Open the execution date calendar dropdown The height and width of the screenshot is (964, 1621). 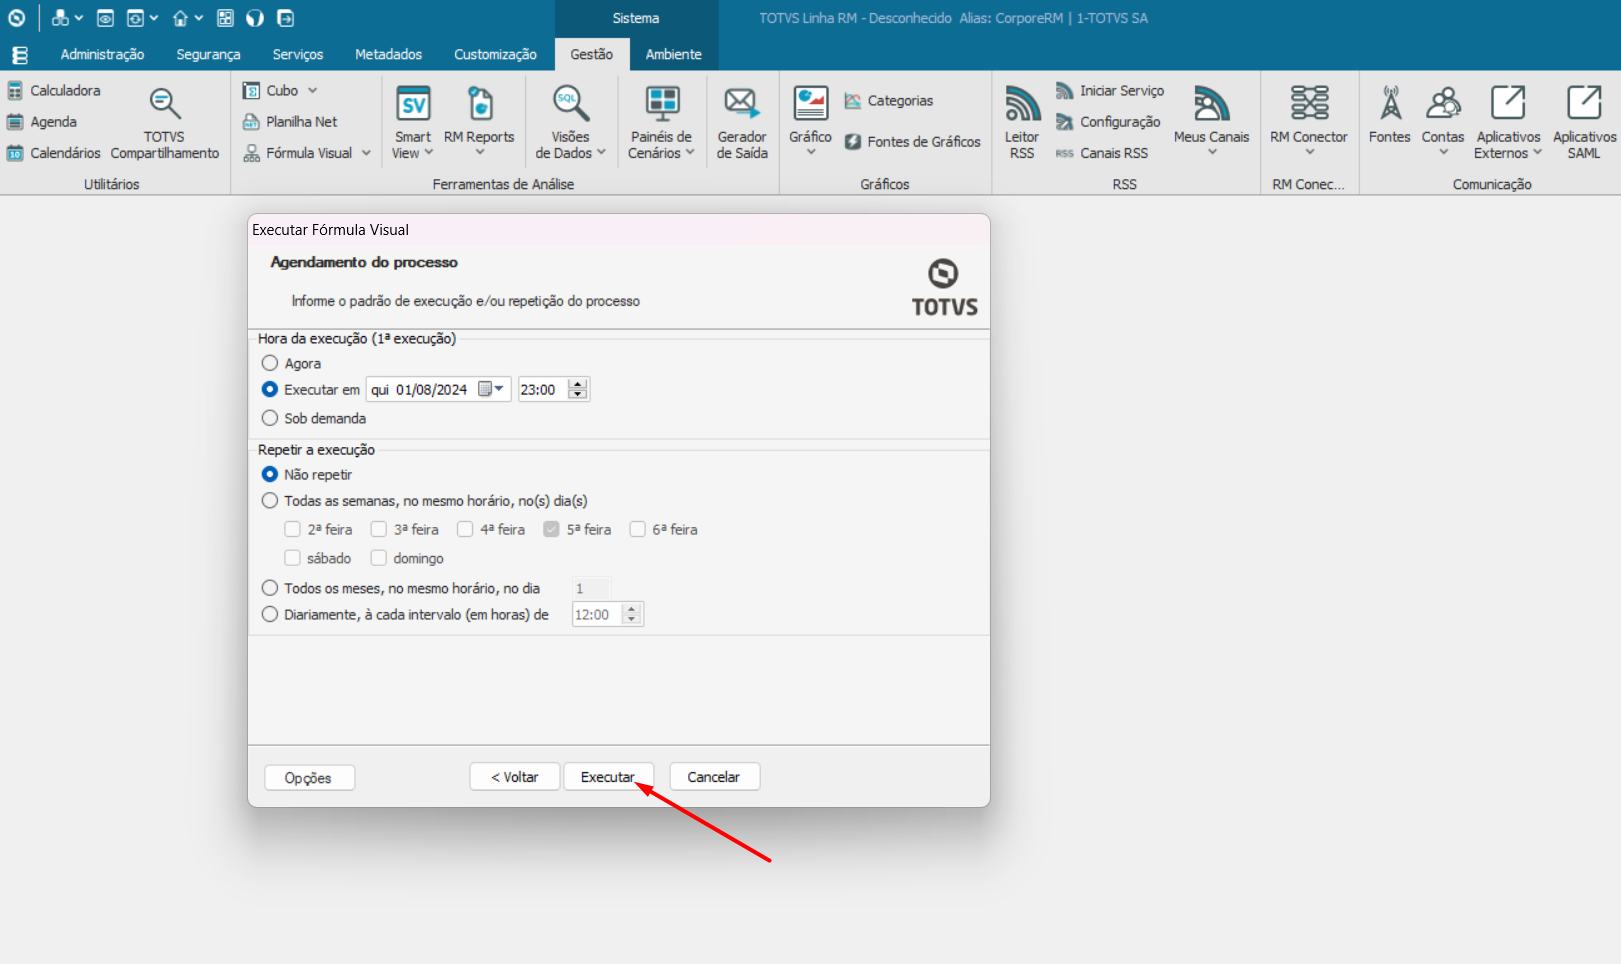pos(491,389)
